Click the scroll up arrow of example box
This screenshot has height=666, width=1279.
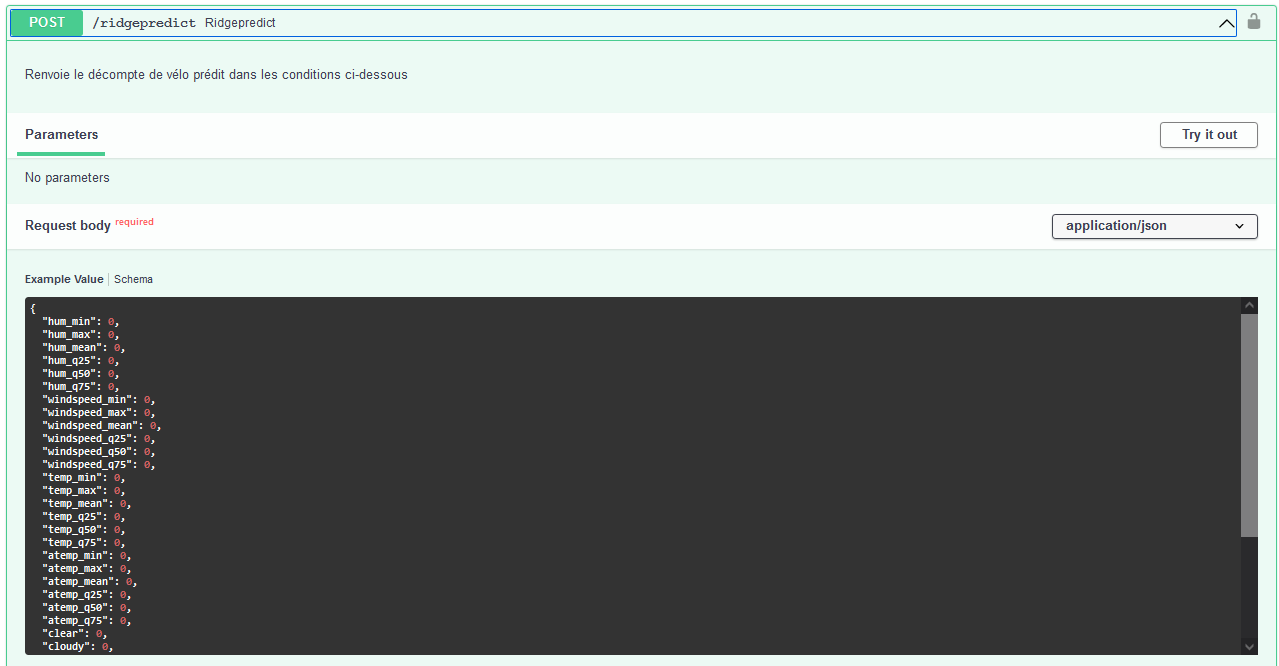tap(1249, 306)
